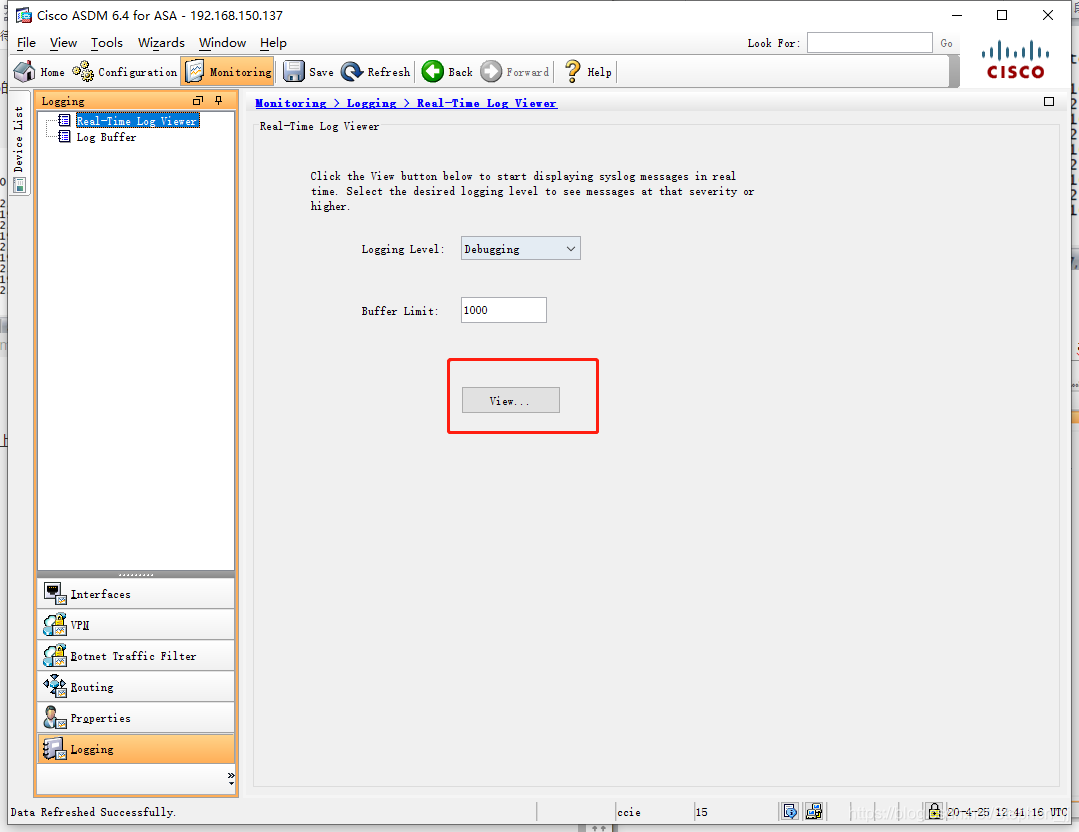
Task: Click the Interfaces panel icon
Action: click(x=55, y=593)
